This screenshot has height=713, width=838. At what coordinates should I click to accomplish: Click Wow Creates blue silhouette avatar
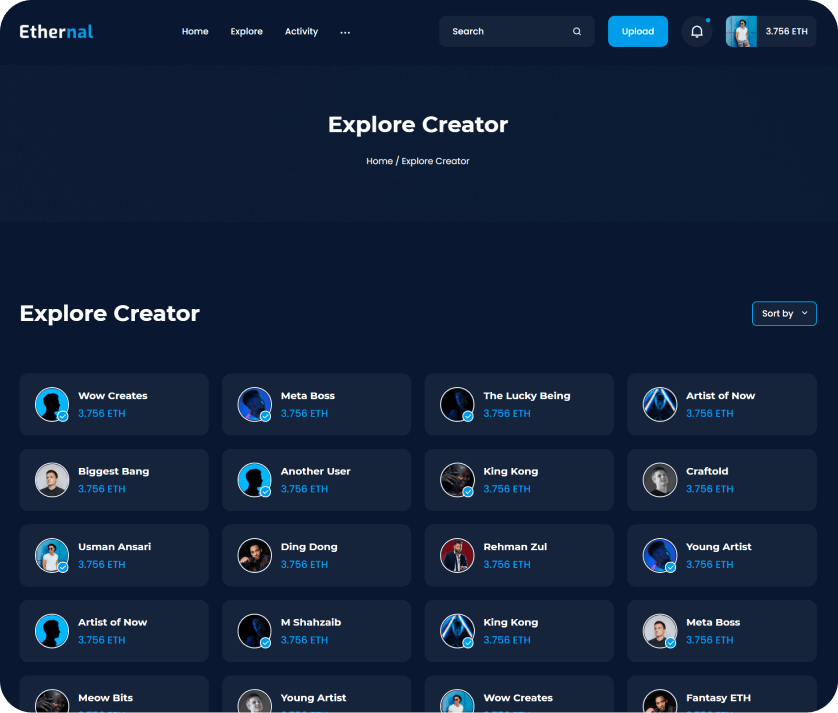pos(52,405)
